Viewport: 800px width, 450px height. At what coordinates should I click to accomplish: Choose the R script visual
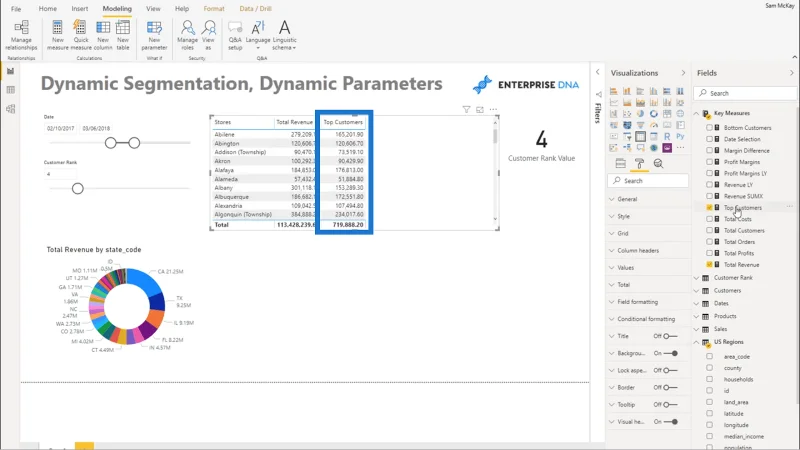click(x=667, y=136)
